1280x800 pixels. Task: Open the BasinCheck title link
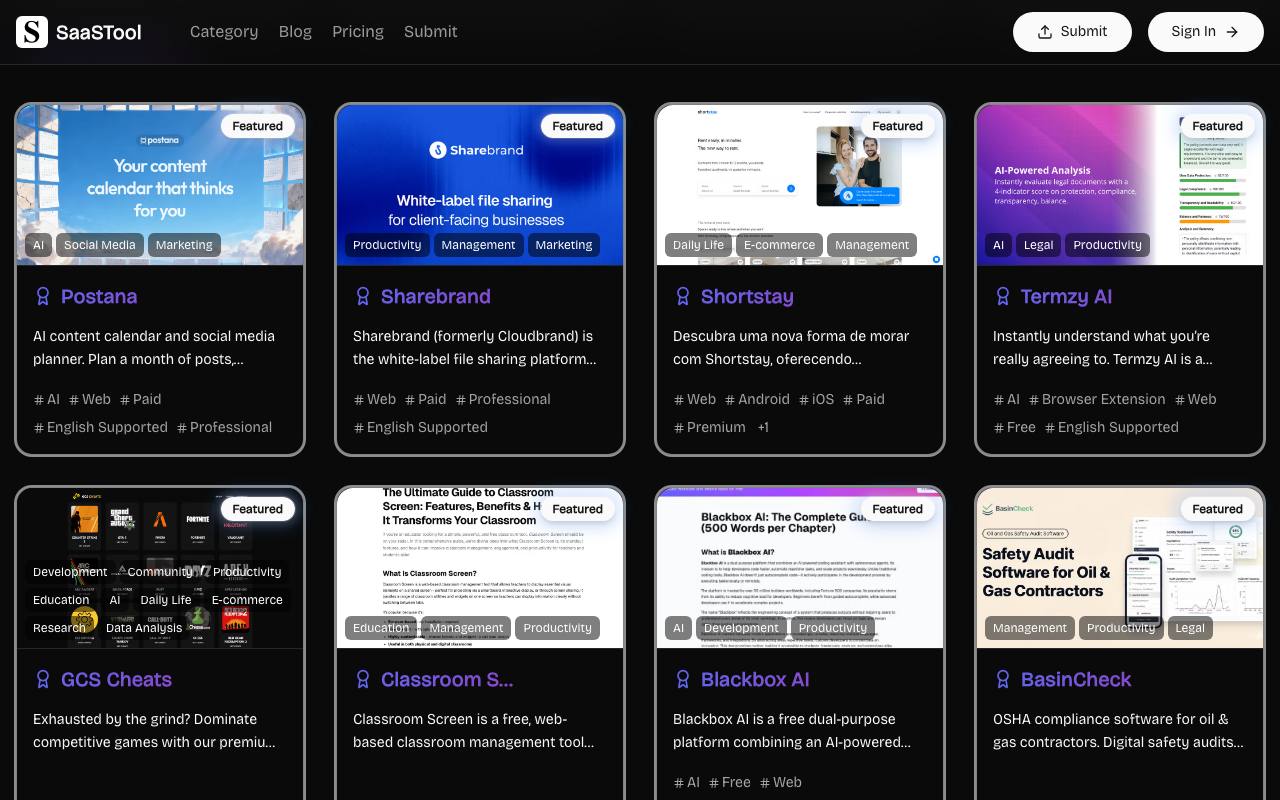tap(1076, 679)
